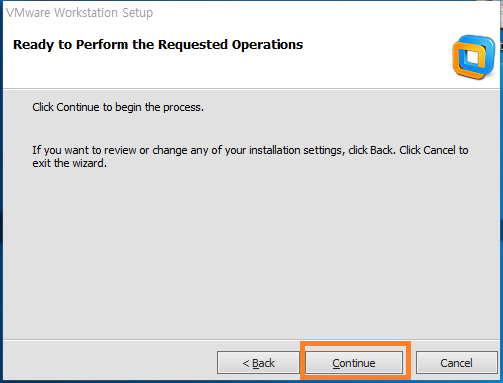The height and width of the screenshot is (383, 503).
Task: Click the word 'Cancel' inside the instruction paragraph
Action: click(439, 150)
